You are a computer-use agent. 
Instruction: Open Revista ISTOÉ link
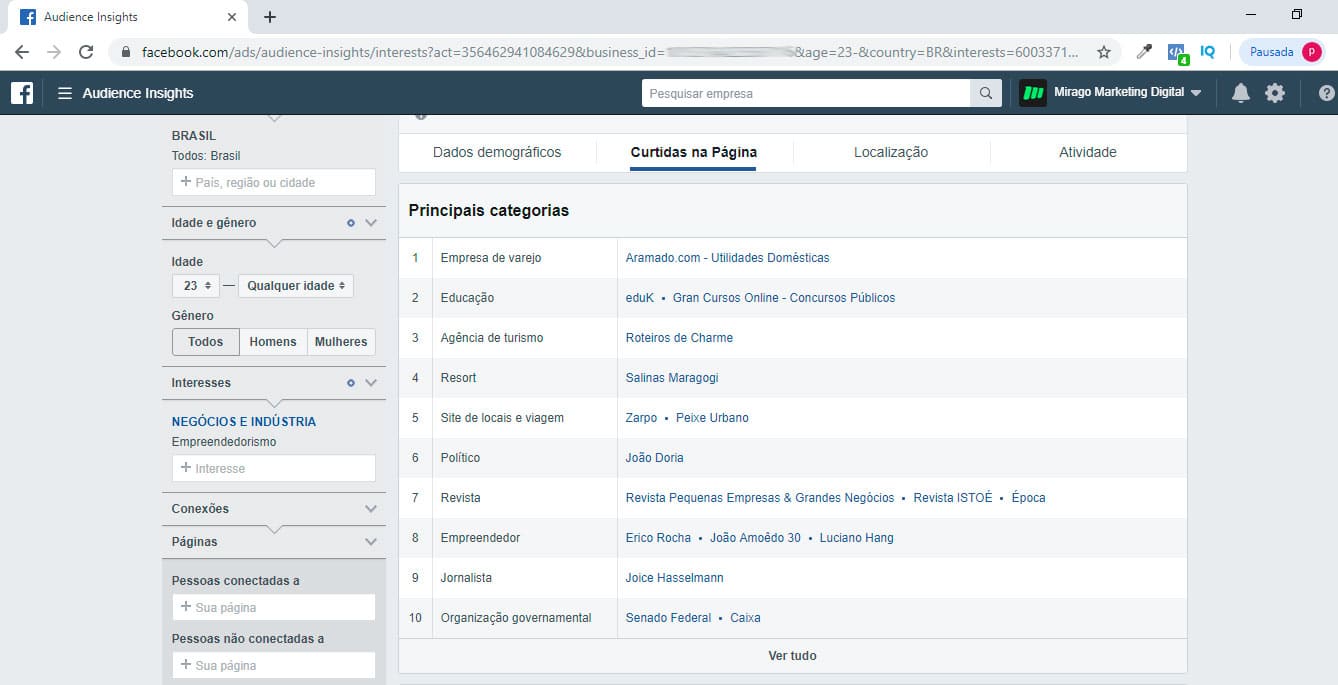[953, 498]
